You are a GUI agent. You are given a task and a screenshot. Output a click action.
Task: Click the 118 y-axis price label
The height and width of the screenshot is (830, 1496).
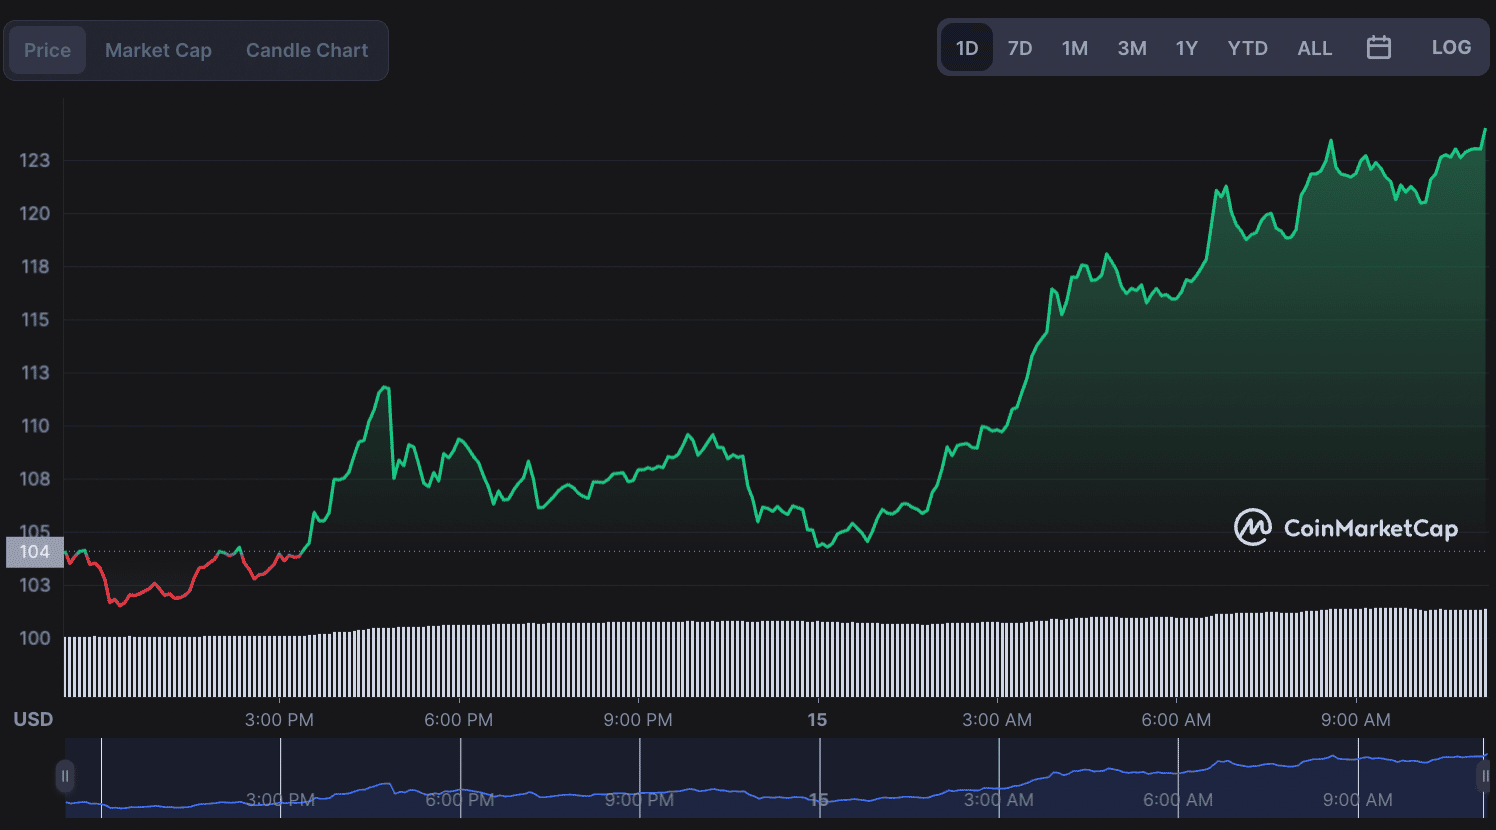point(35,266)
